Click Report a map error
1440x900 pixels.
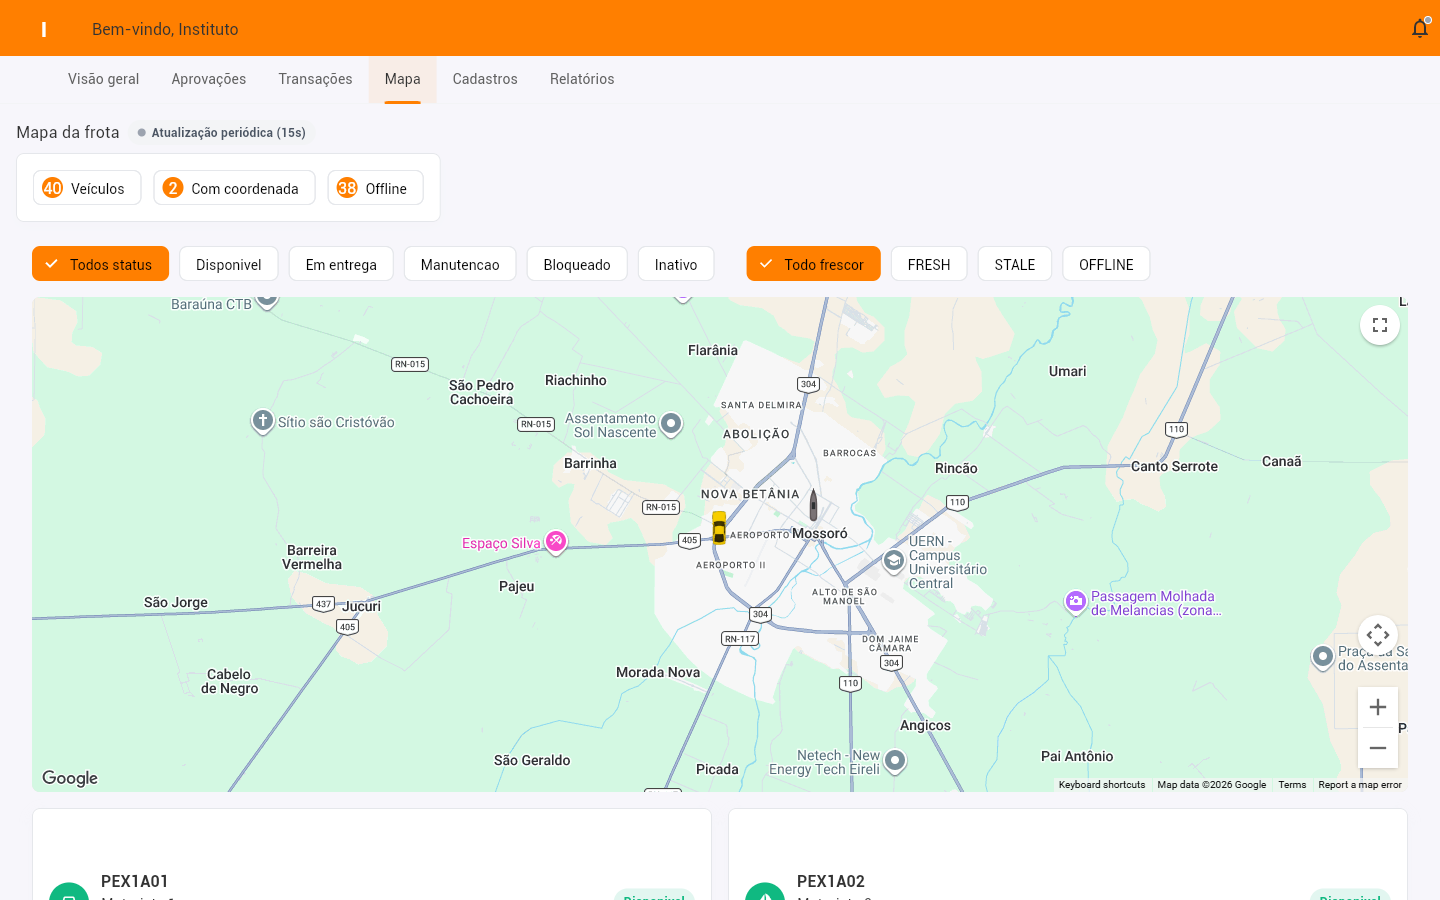click(1360, 785)
